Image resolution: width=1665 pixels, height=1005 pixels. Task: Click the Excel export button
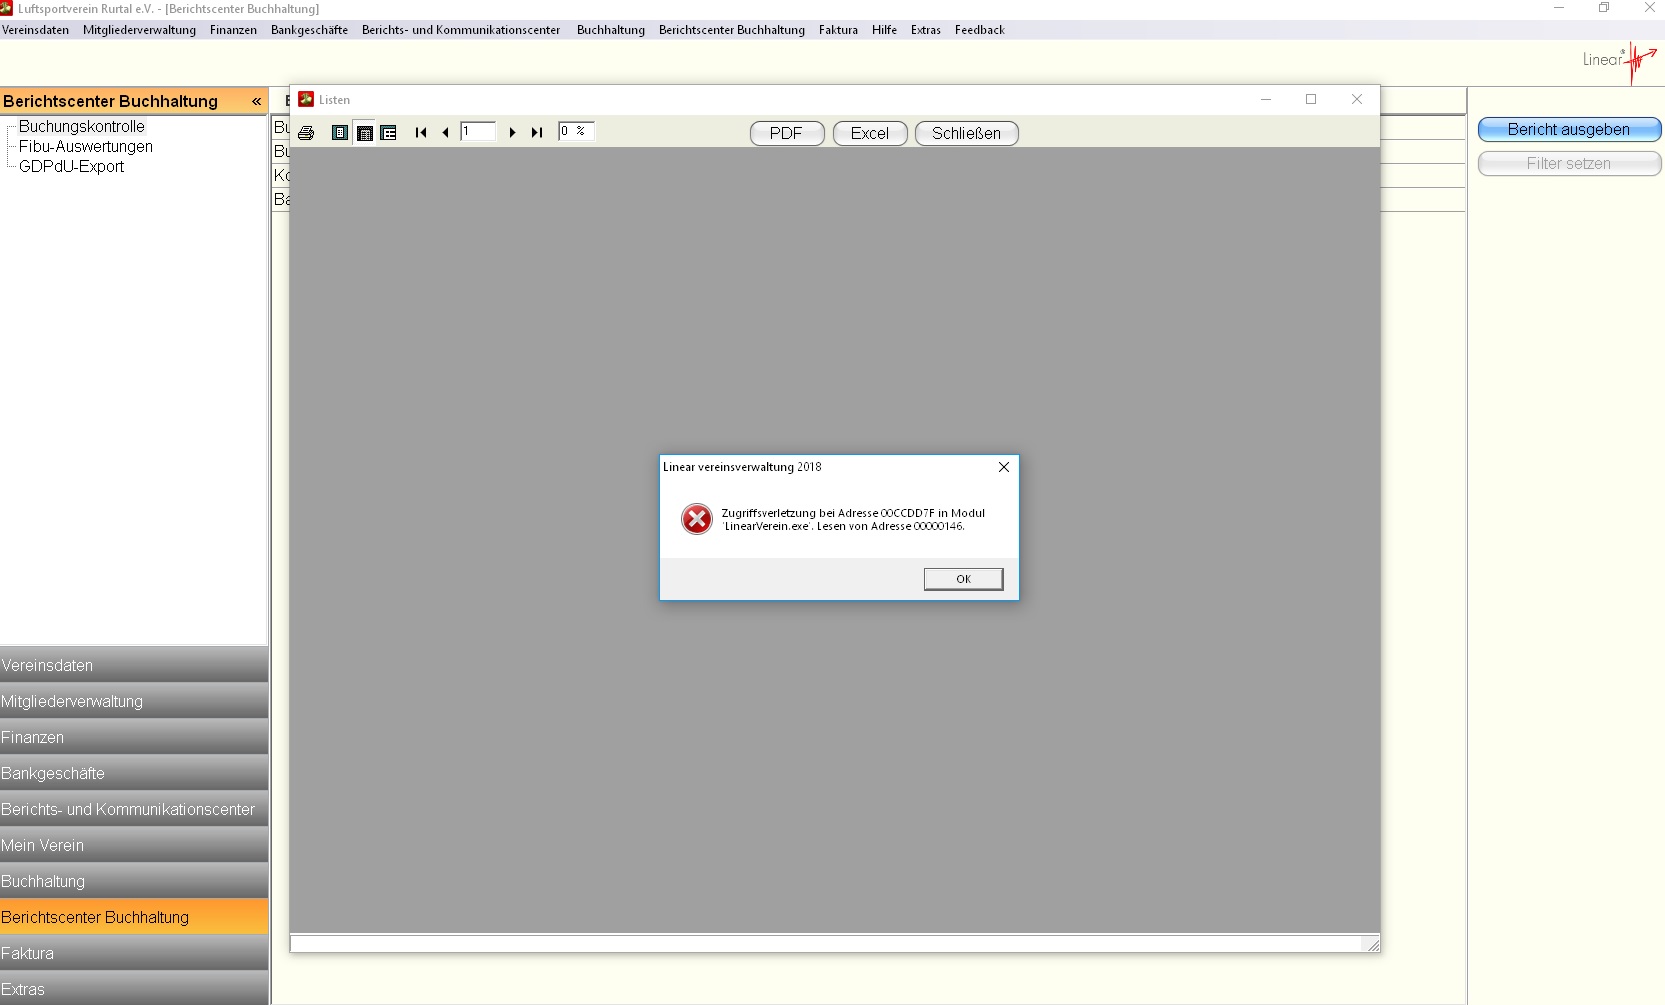[x=869, y=134]
